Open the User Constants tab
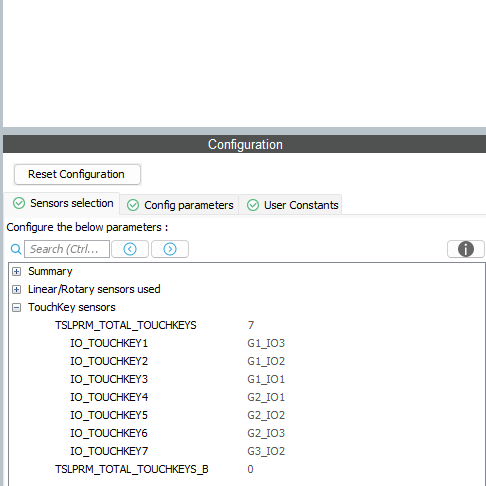 [290, 205]
